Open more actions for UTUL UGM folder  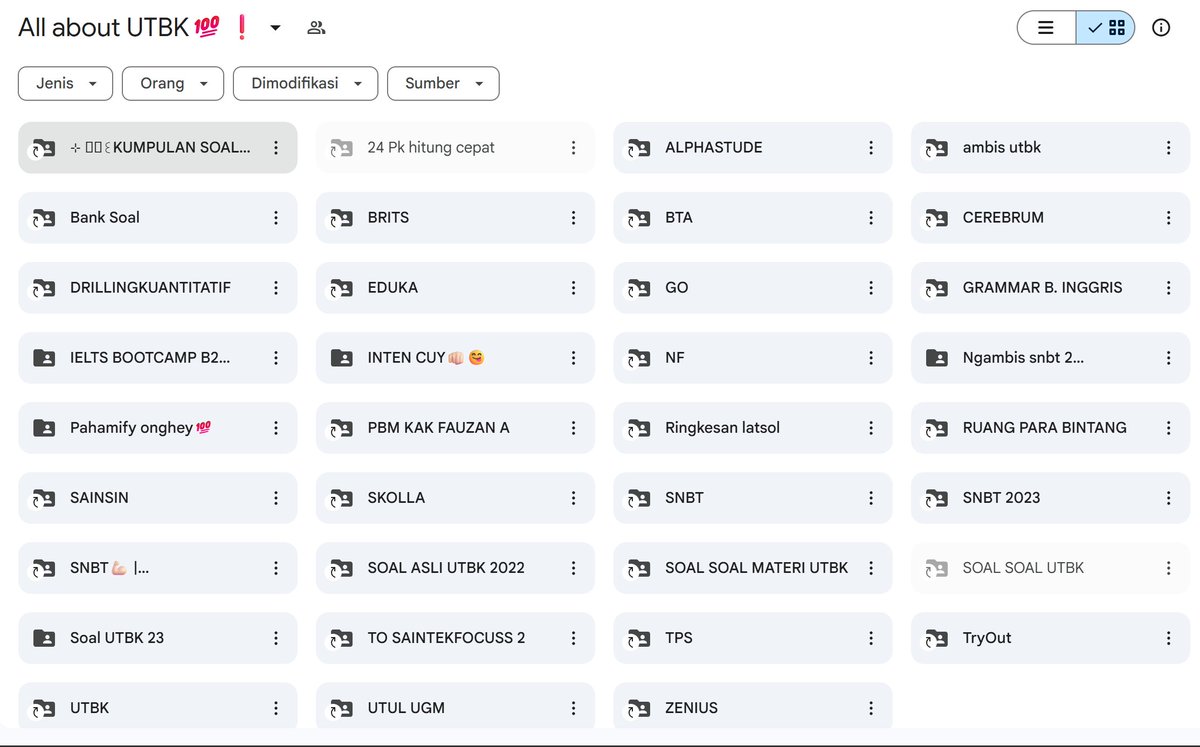pos(573,708)
